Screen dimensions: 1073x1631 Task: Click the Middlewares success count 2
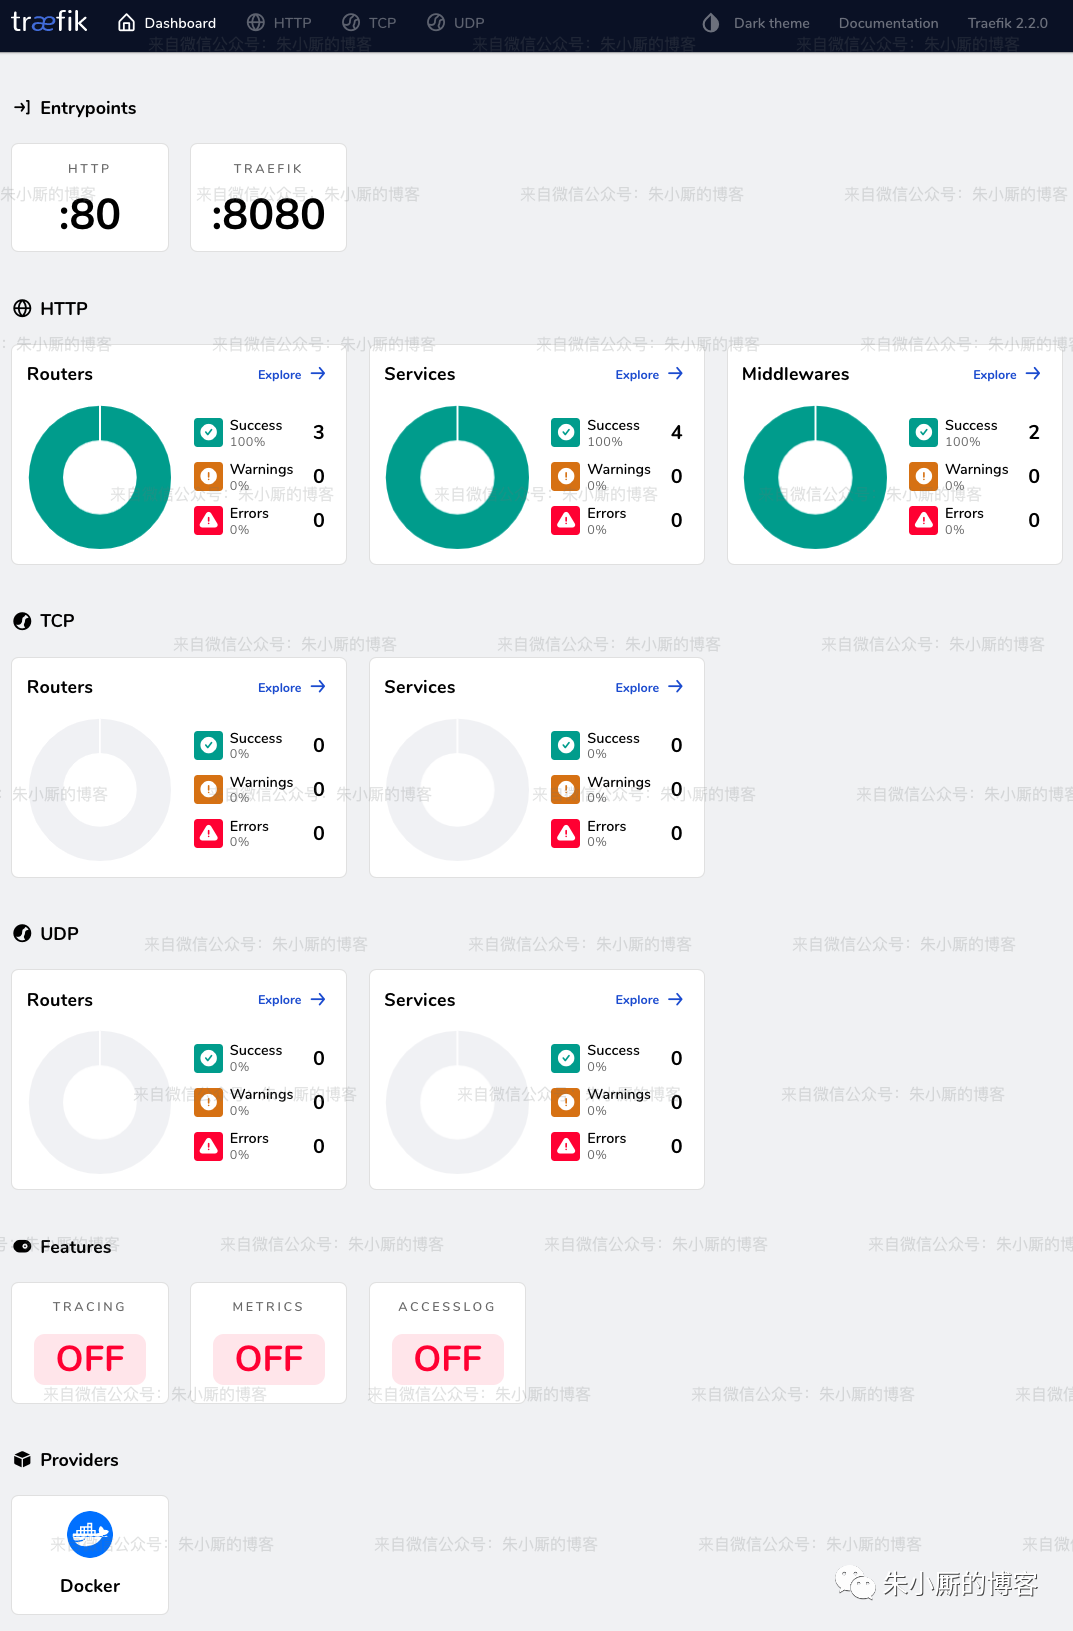pos(1034,432)
